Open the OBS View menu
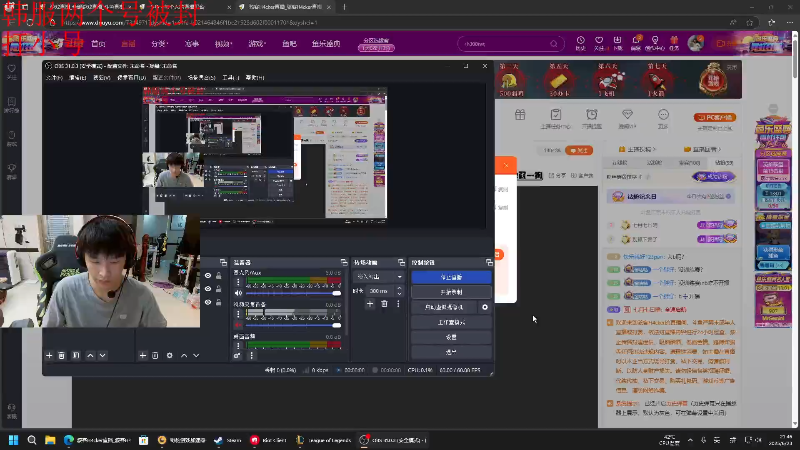 (x=102, y=78)
